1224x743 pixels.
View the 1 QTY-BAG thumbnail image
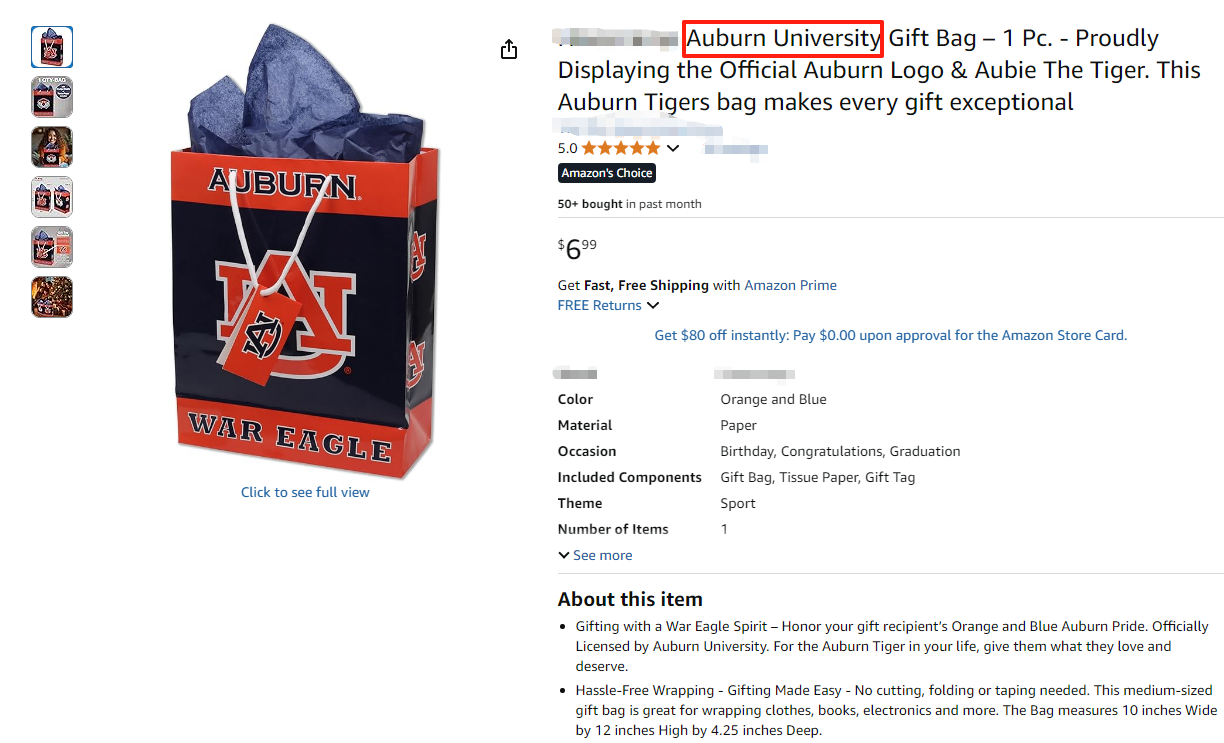pos(52,97)
